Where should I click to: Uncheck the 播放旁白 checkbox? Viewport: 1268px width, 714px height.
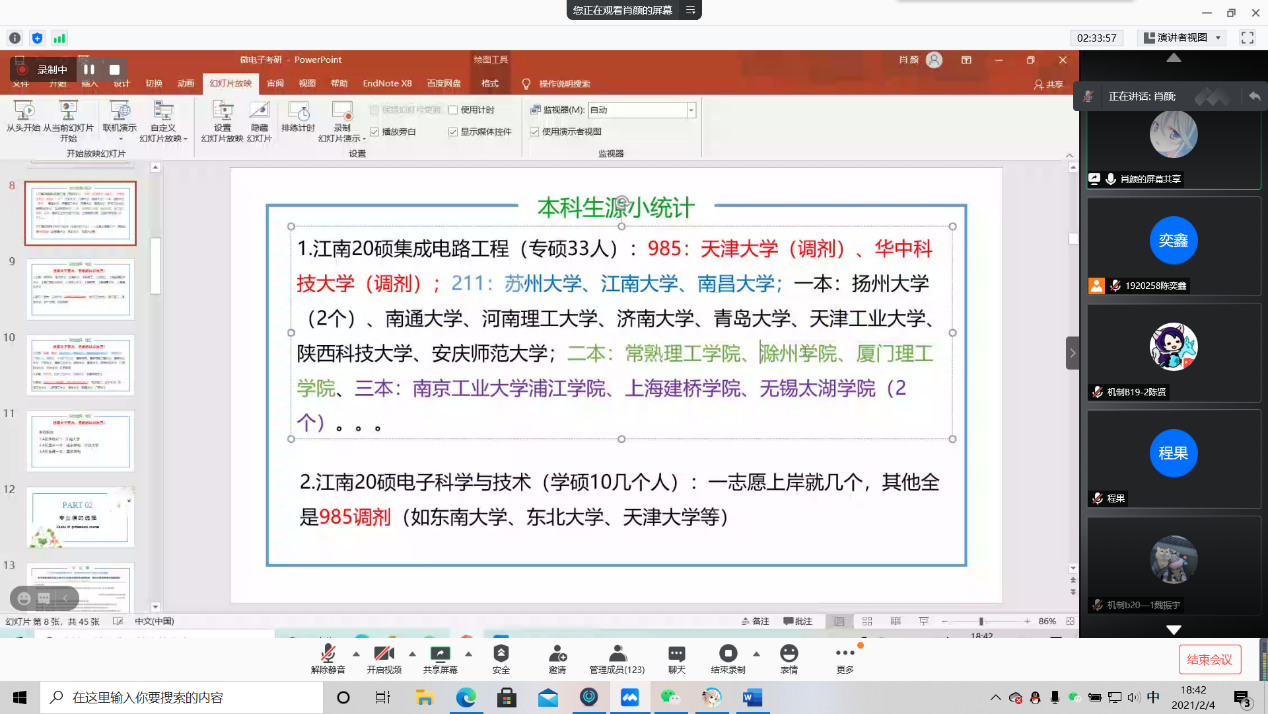pyautogui.click(x=375, y=131)
